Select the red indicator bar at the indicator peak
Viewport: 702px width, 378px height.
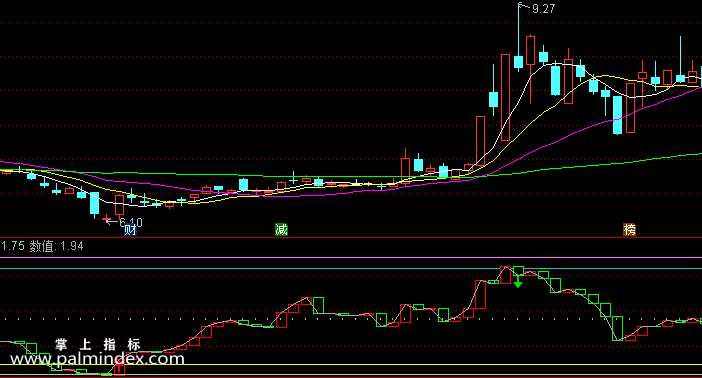[505, 275]
